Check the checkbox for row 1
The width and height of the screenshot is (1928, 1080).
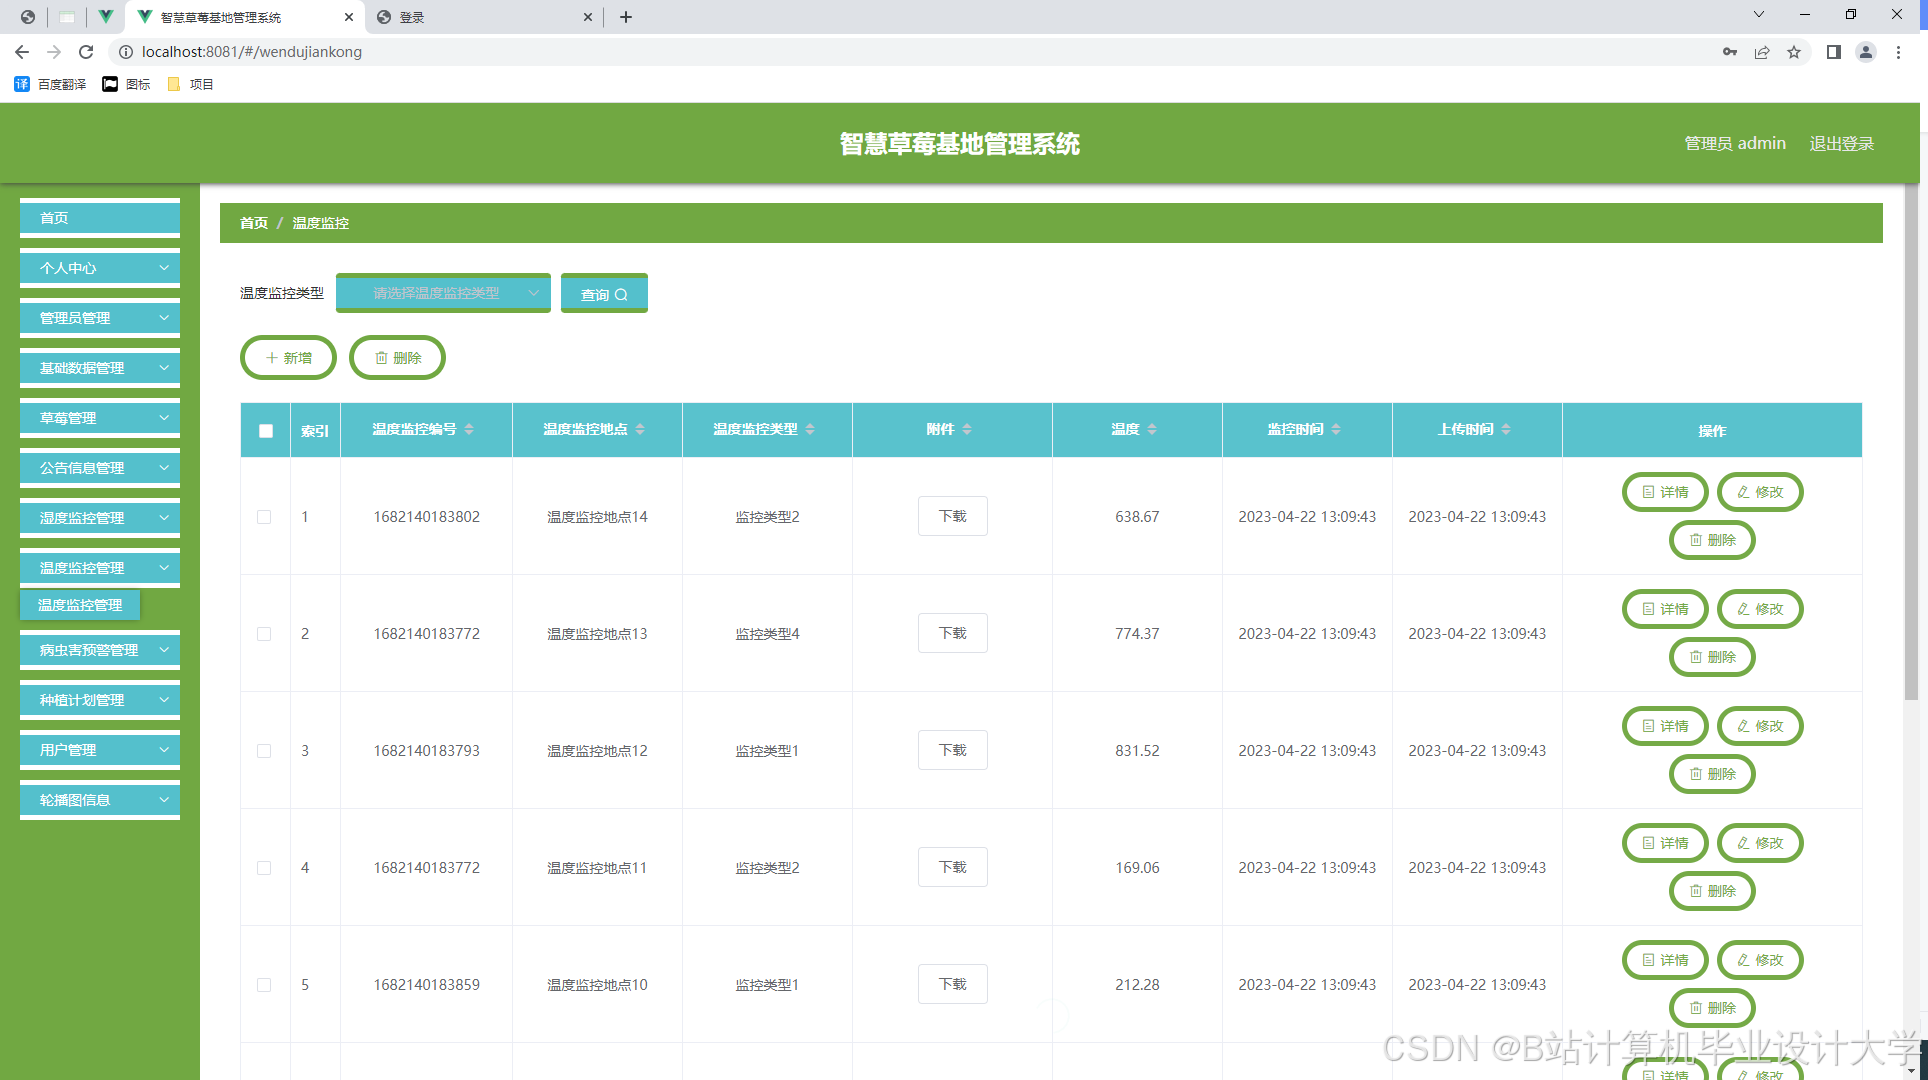(264, 517)
